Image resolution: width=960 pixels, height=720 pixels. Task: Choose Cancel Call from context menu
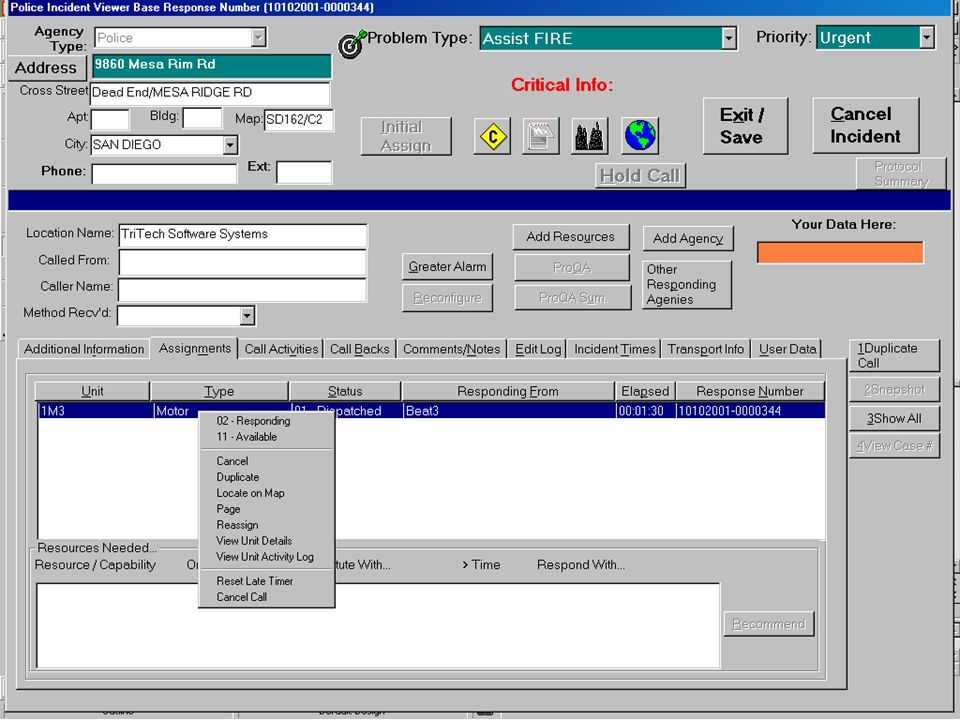[x=267, y=597]
